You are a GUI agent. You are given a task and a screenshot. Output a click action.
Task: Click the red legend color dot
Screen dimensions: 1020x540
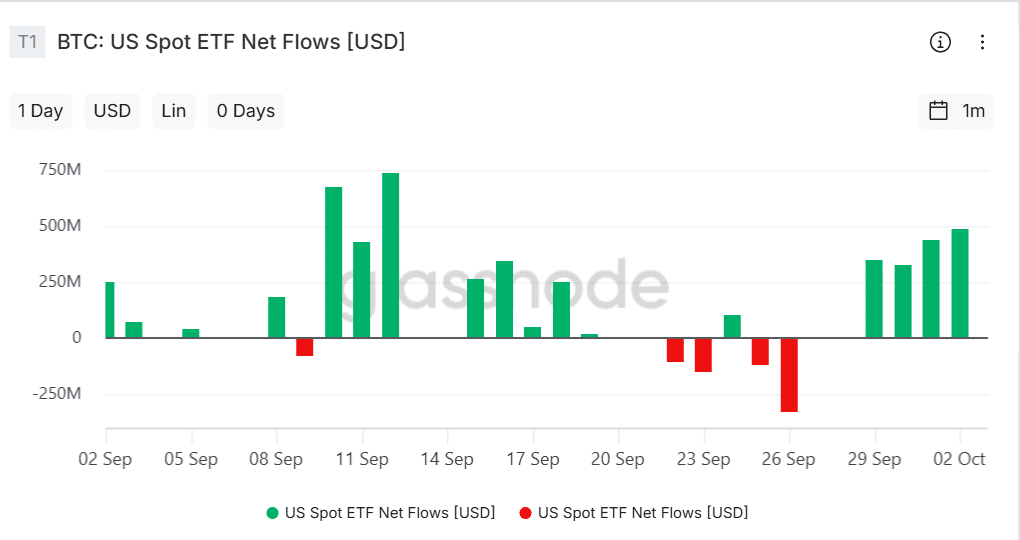click(525, 513)
